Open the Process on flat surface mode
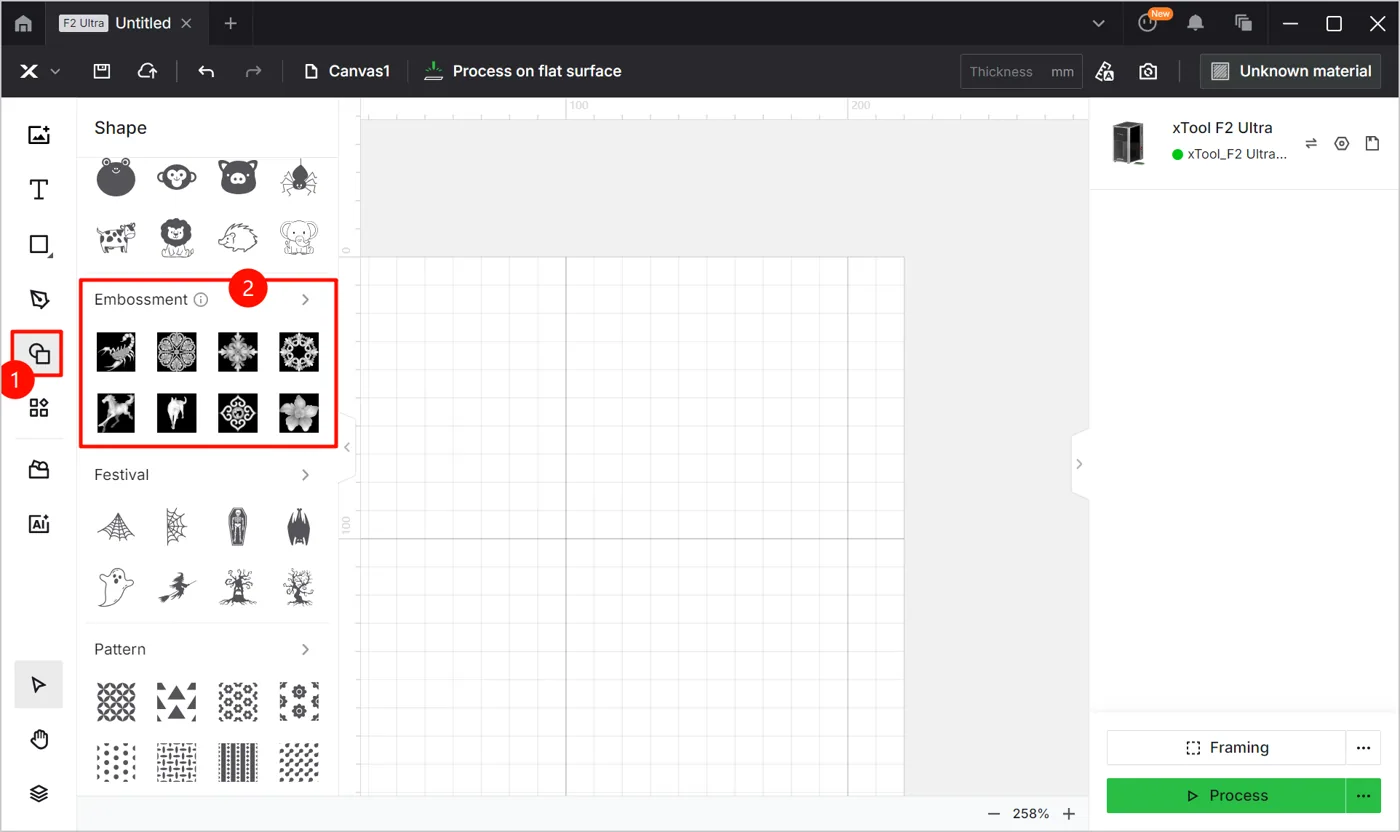The height and width of the screenshot is (832, 1400). point(522,71)
